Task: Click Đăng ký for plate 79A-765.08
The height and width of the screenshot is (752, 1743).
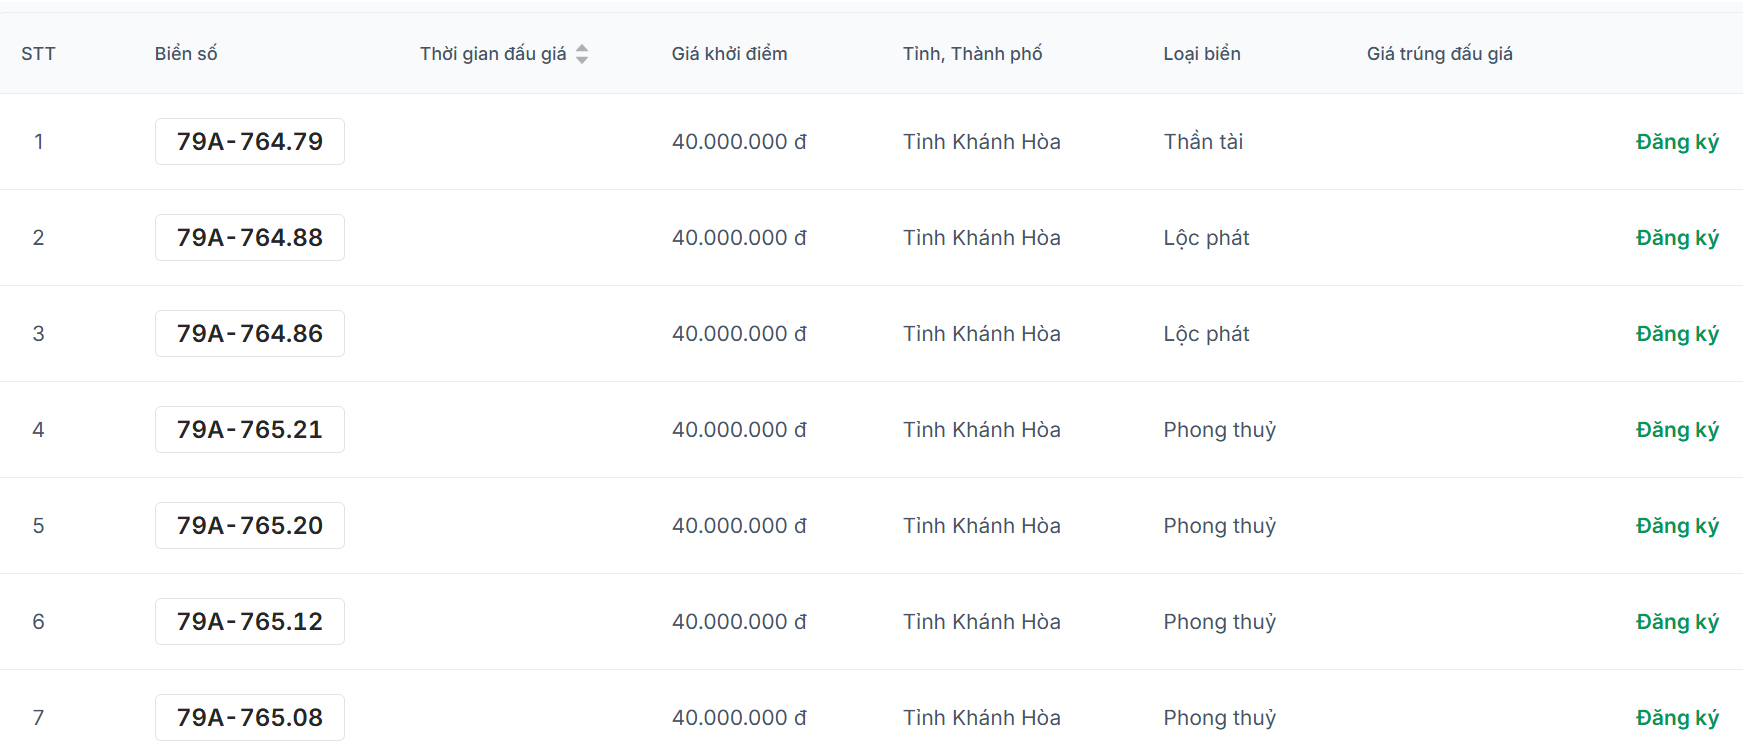Action: pyautogui.click(x=1677, y=718)
